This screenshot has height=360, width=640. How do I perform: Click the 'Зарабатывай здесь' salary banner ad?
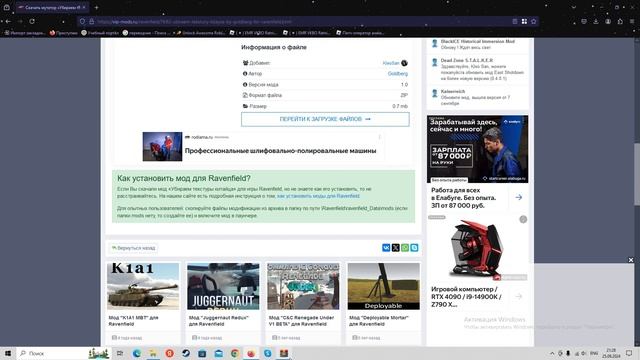(478, 149)
